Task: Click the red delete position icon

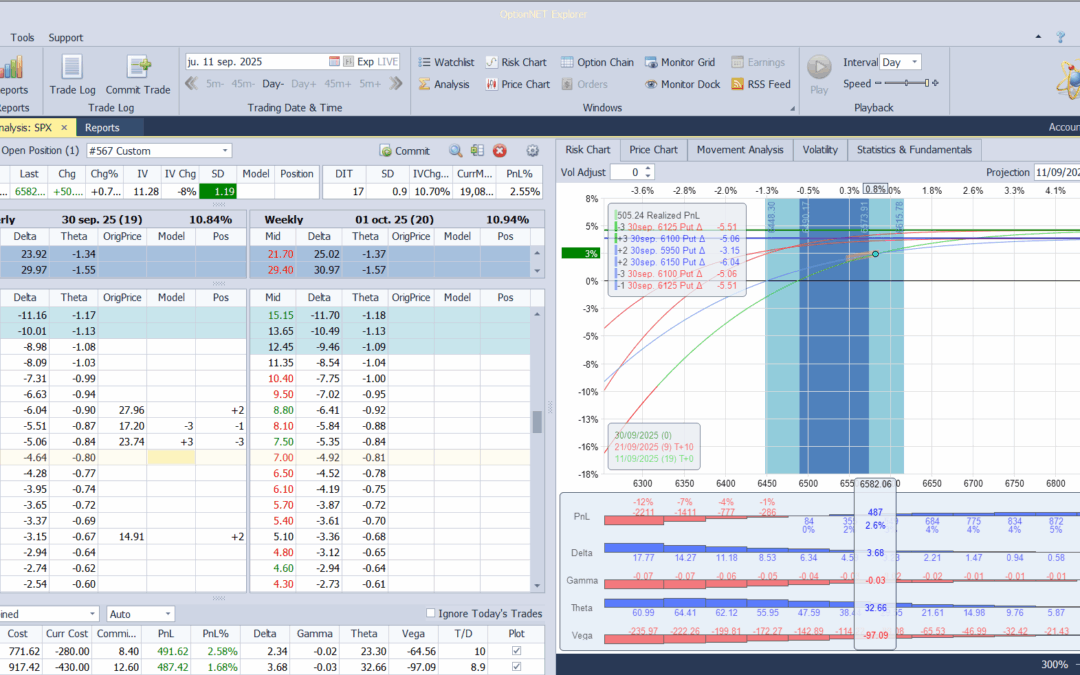Action: coord(500,151)
